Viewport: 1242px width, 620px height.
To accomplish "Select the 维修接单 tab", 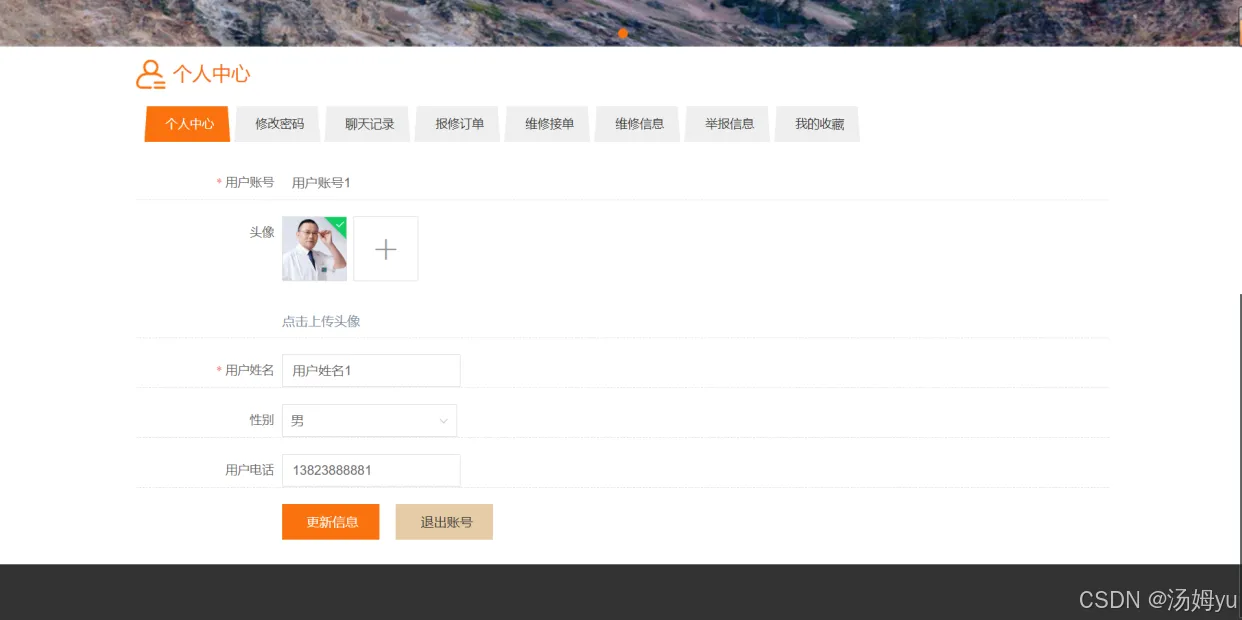I will tap(549, 124).
